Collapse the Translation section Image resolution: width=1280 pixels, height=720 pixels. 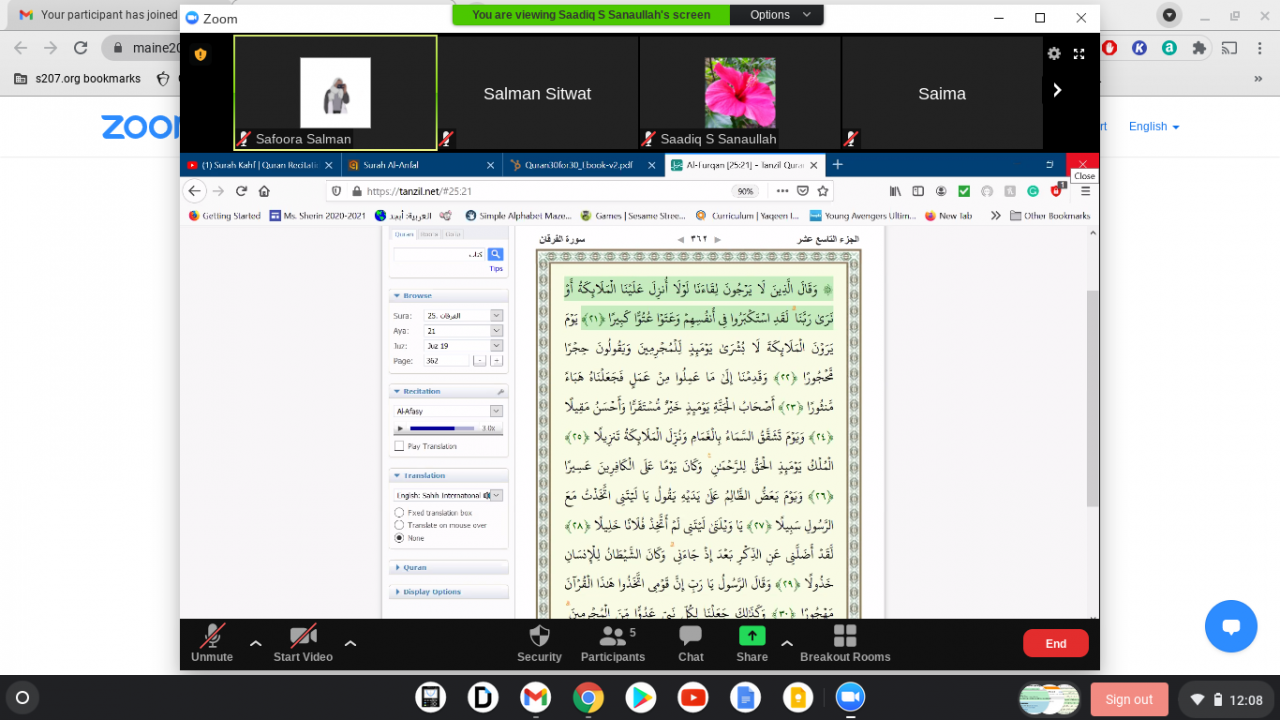(448, 475)
